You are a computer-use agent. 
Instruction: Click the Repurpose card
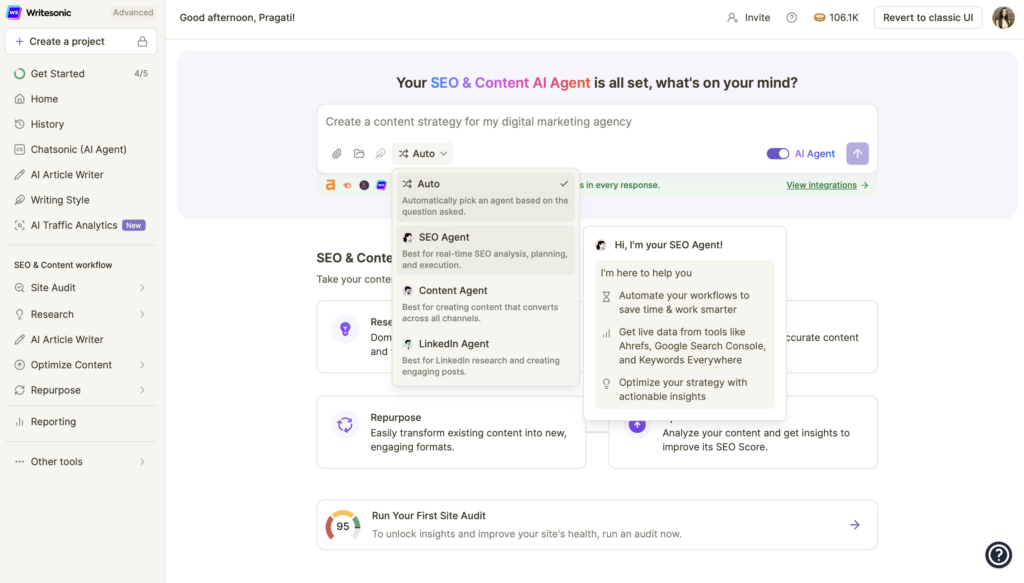pos(451,432)
